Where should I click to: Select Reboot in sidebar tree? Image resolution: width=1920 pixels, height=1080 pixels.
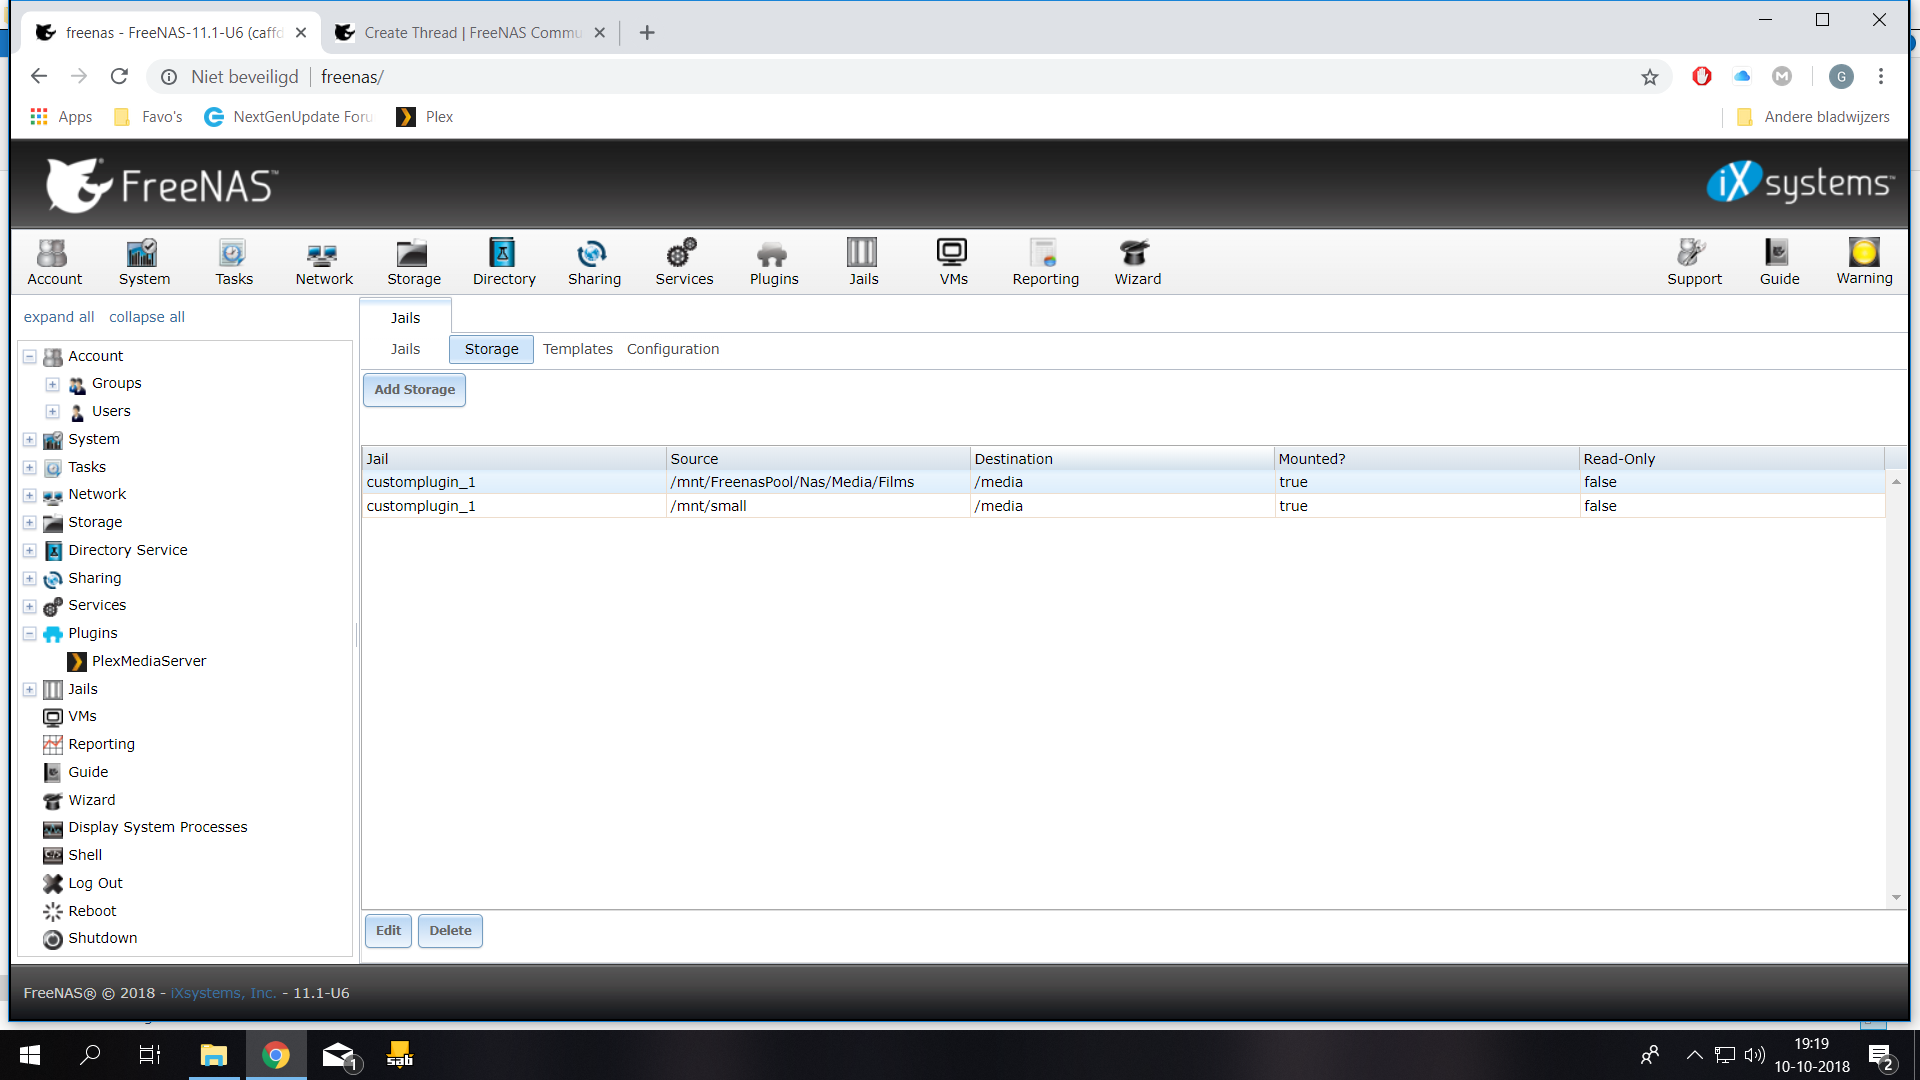80,911
